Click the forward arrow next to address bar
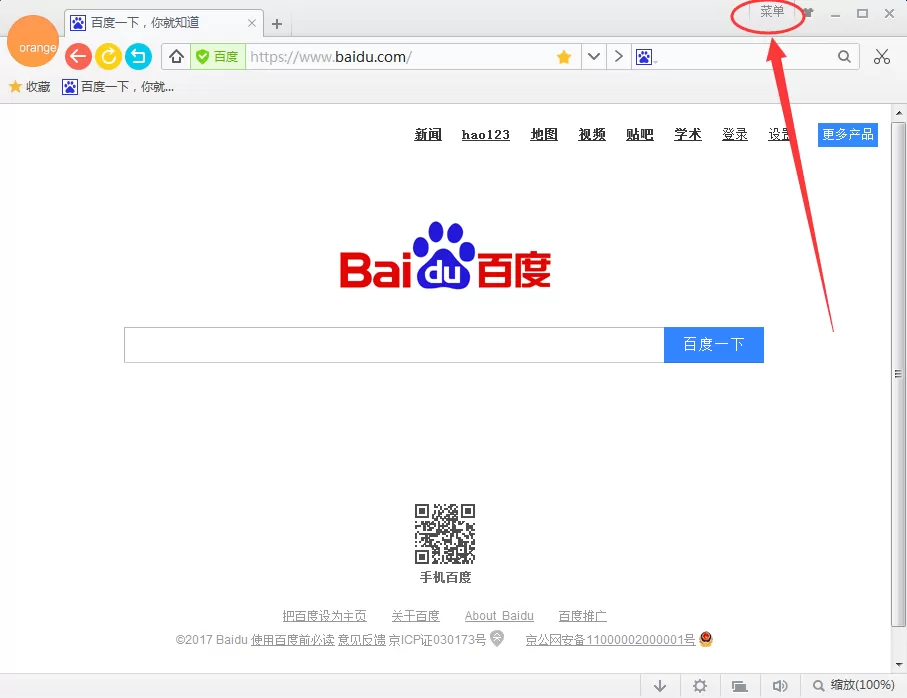The height and width of the screenshot is (698, 907). pyautogui.click(x=618, y=57)
